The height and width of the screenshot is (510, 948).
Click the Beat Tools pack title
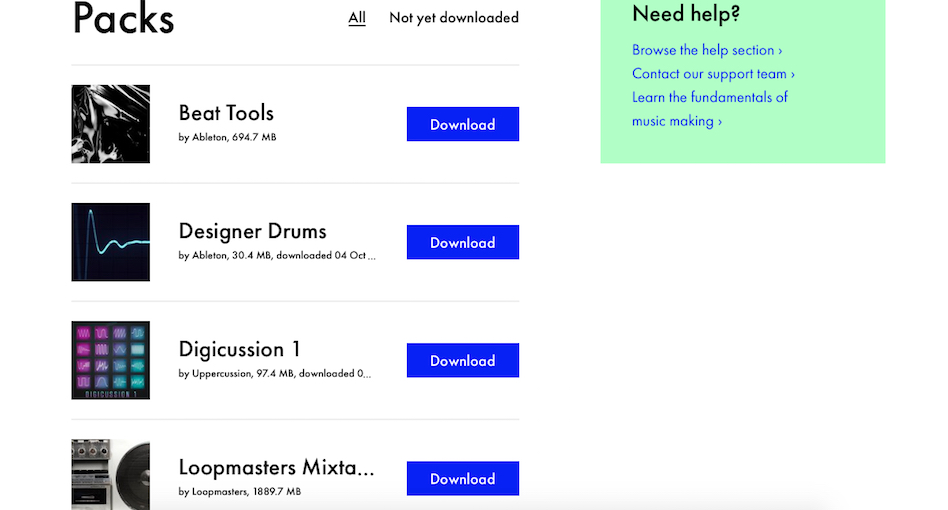(x=226, y=113)
